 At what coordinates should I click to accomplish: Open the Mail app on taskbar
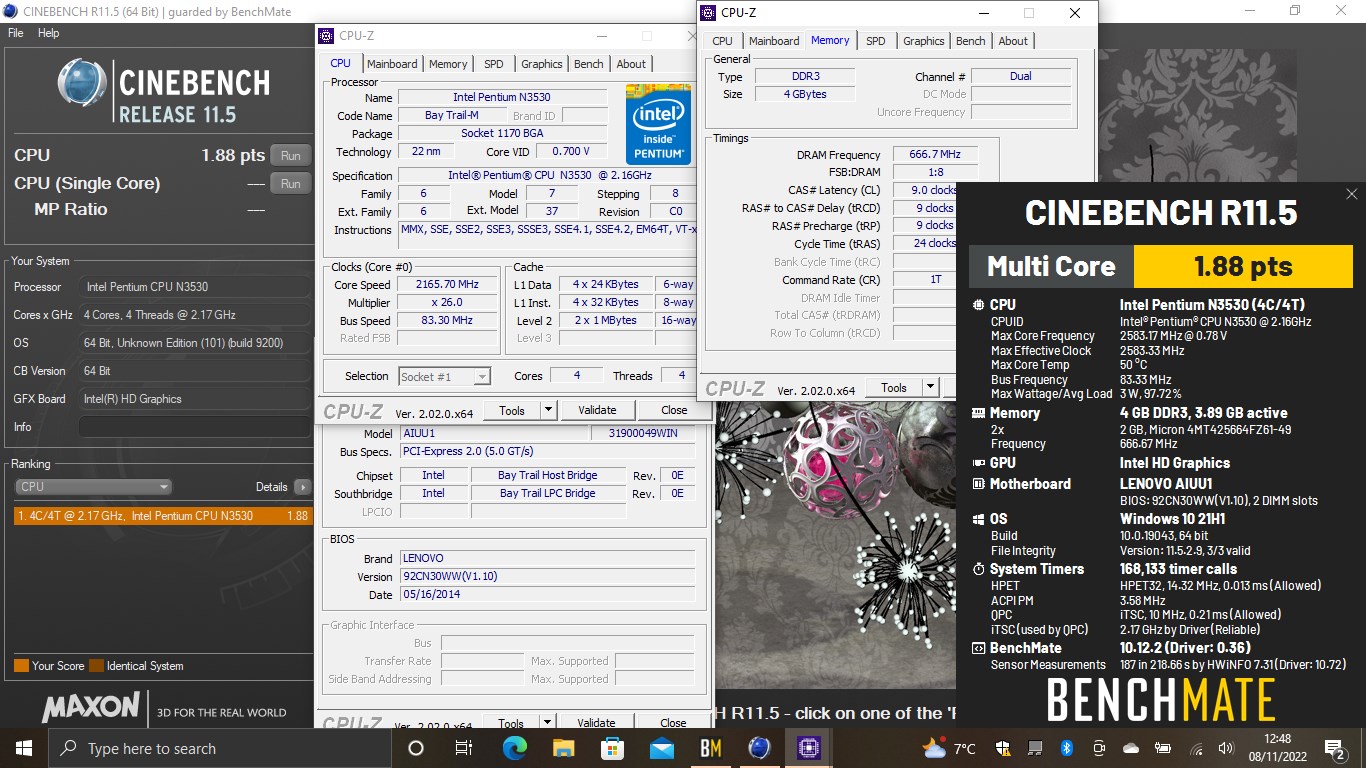point(661,748)
